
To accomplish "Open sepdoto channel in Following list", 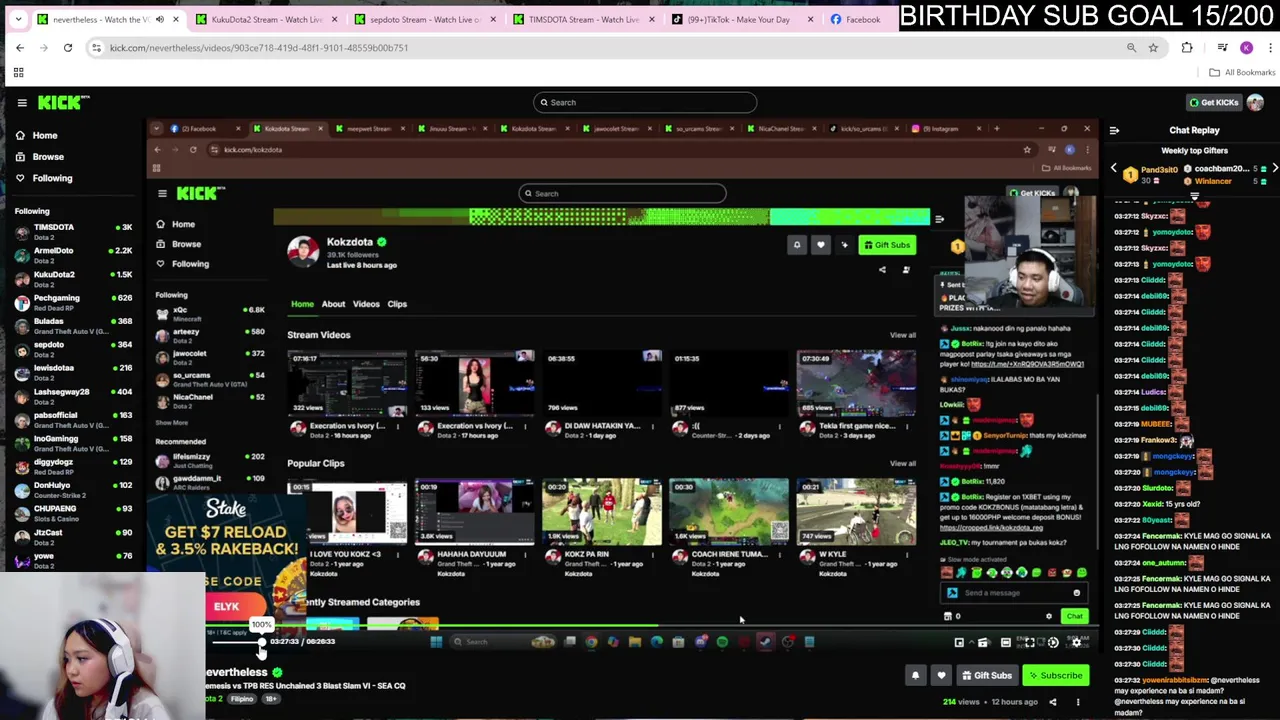I will [74, 349].
